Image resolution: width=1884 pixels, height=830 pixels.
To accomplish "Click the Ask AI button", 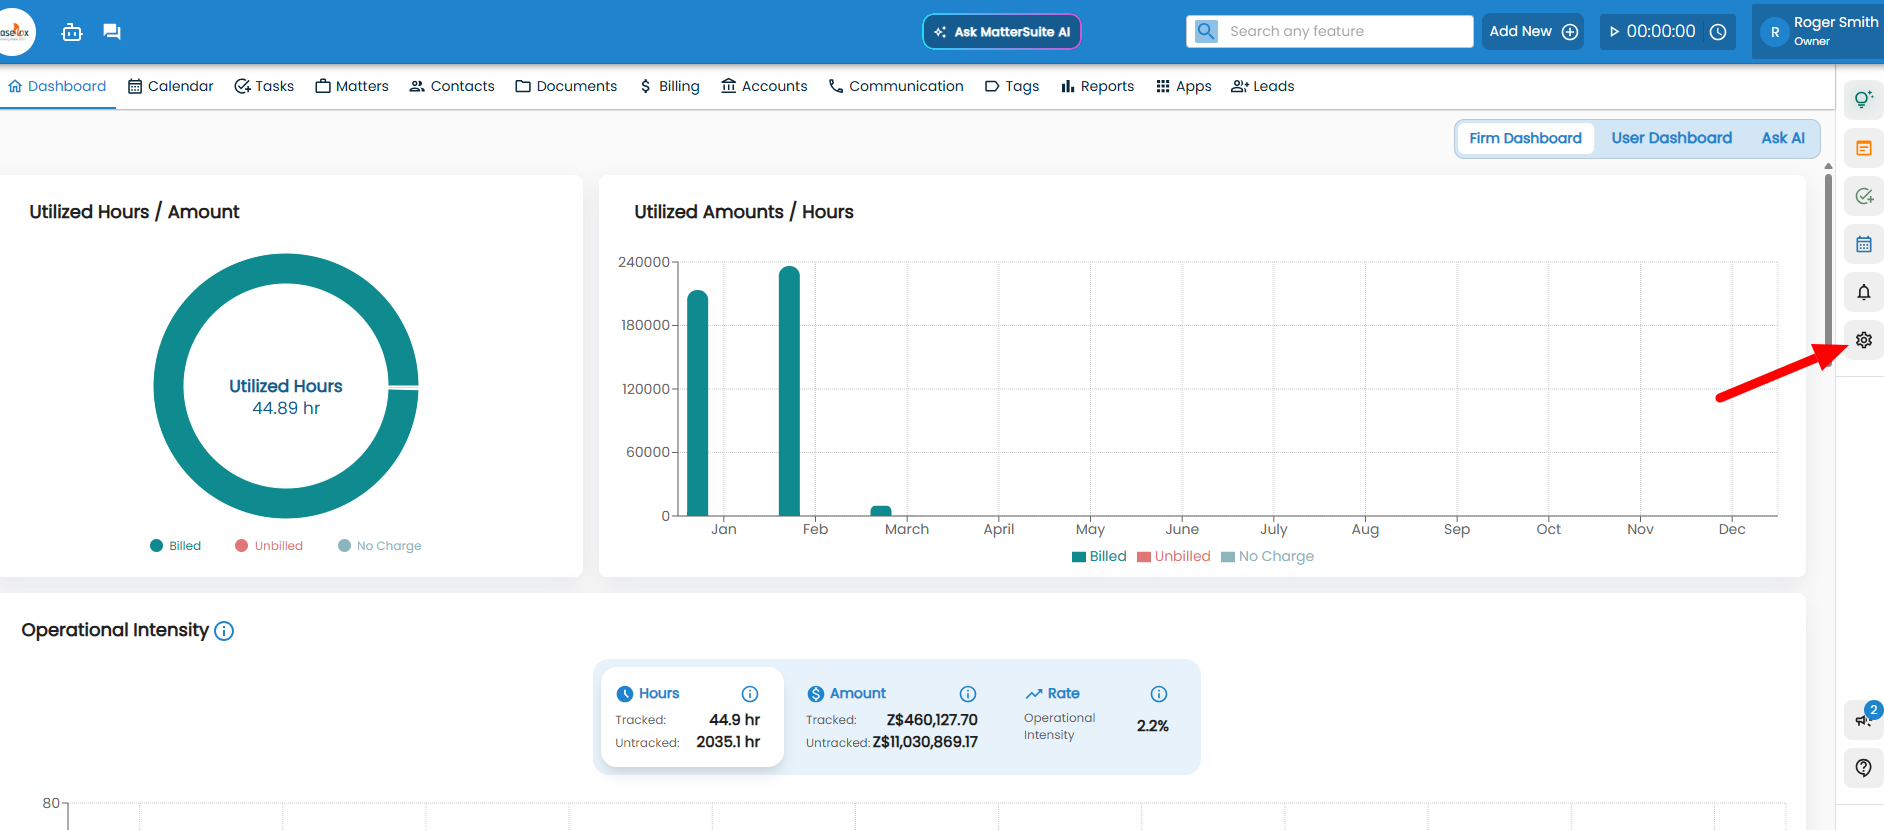I will click(x=1782, y=138).
